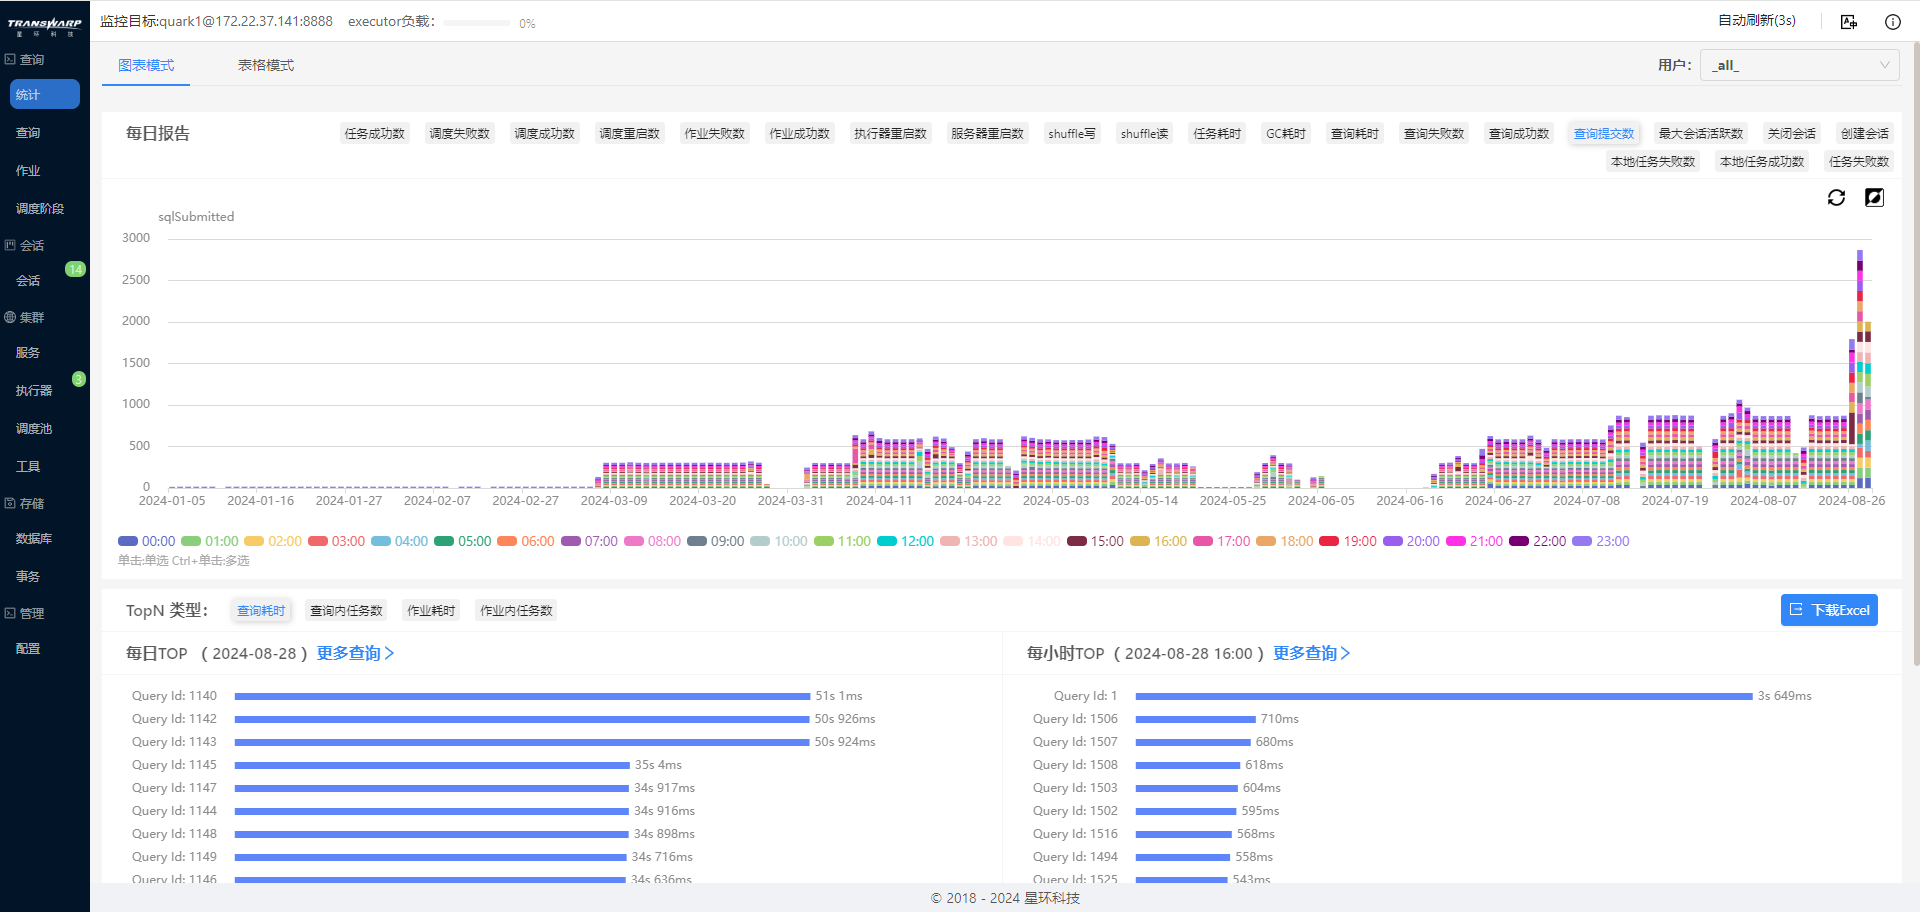This screenshot has height=912, width=1920.
Task: Select TopN type 查询内任务数
Action: click(346, 611)
